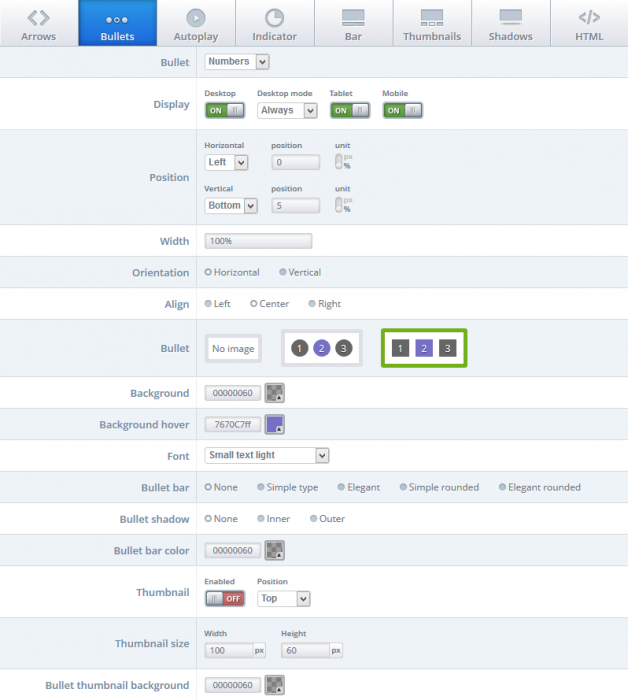Viewport: 628px width, 700px height.
Task: Open the Desktop mode Always dropdown
Action: coord(287,110)
